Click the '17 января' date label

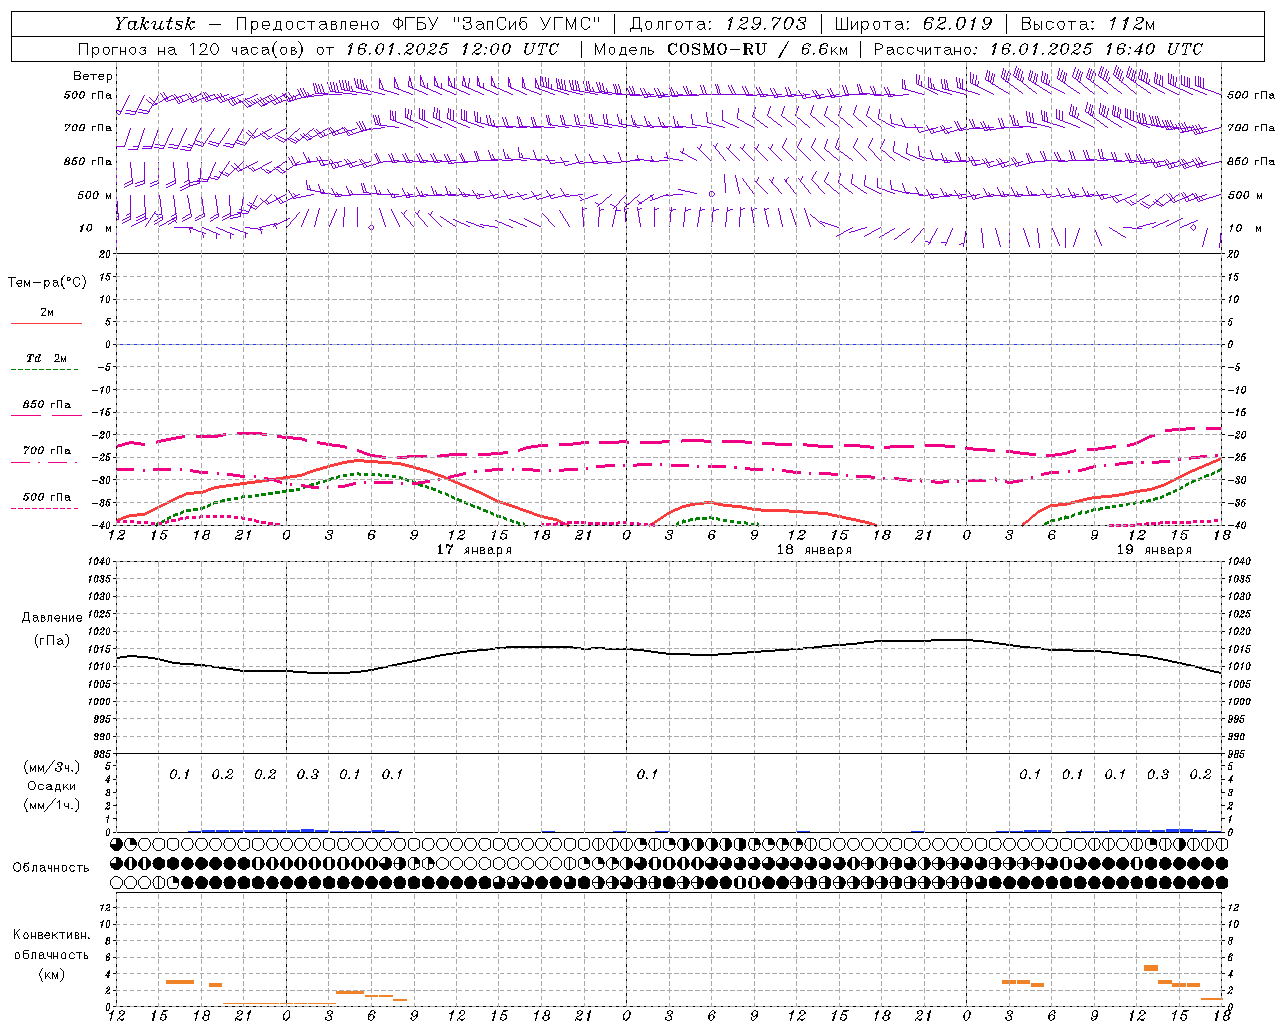[474, 550]
